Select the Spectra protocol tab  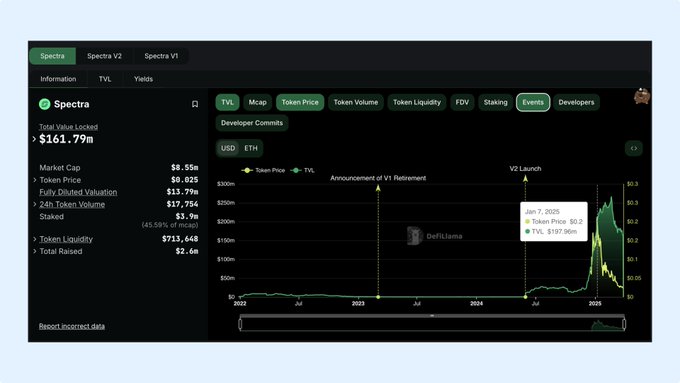click(52, 56)
